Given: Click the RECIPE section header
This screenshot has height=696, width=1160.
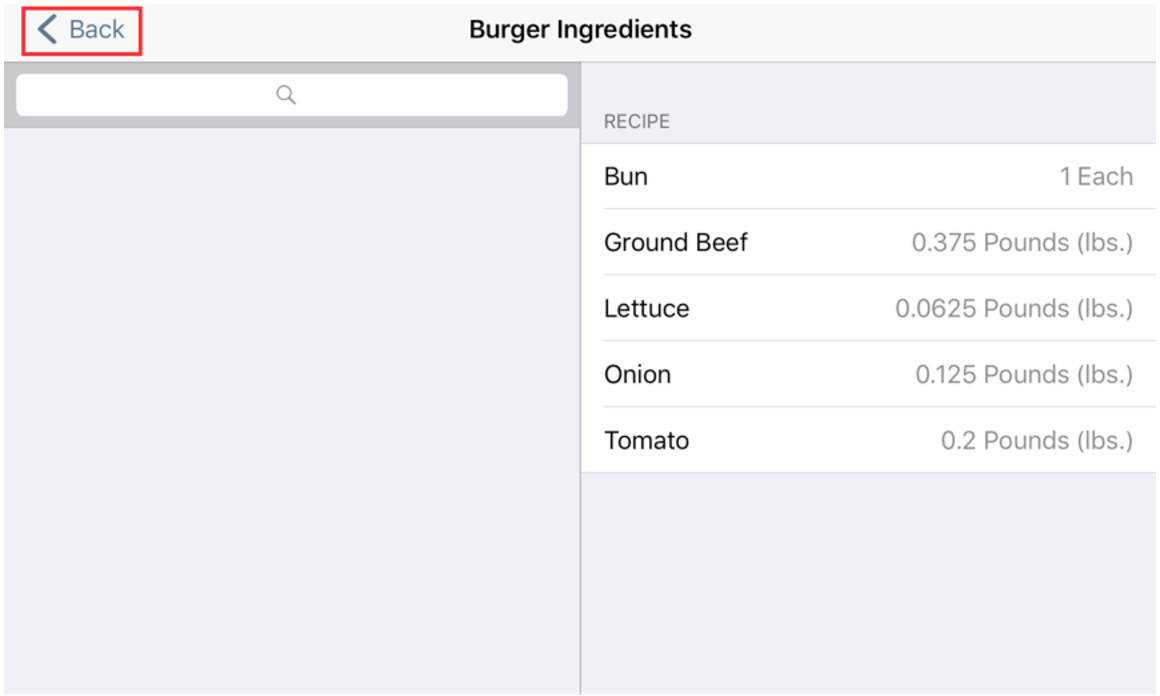Looking at the screenshot, I should coord(637,122).
